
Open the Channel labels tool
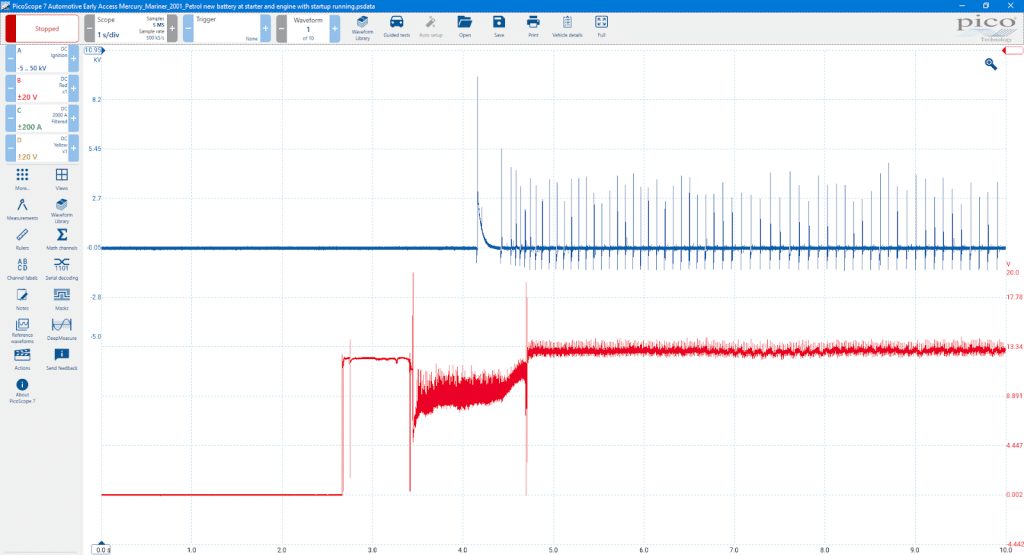click(22, 269)
